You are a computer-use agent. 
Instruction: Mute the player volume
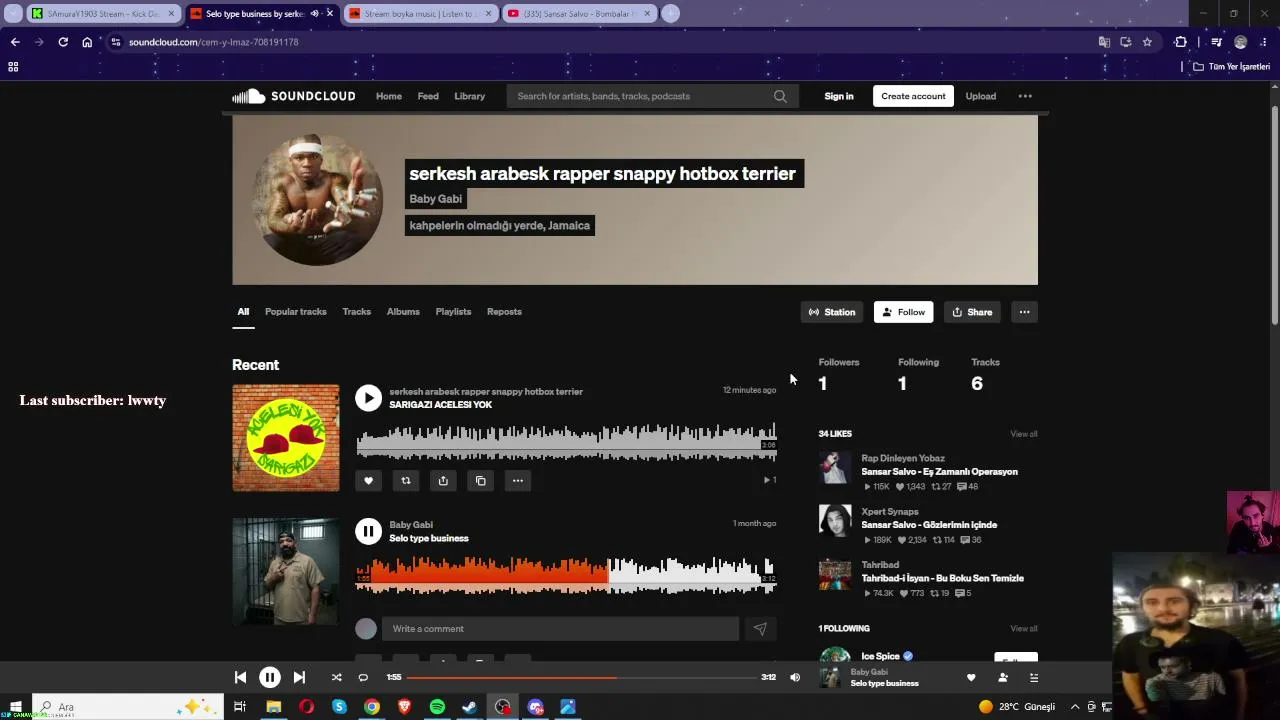(x=795, y=678)
